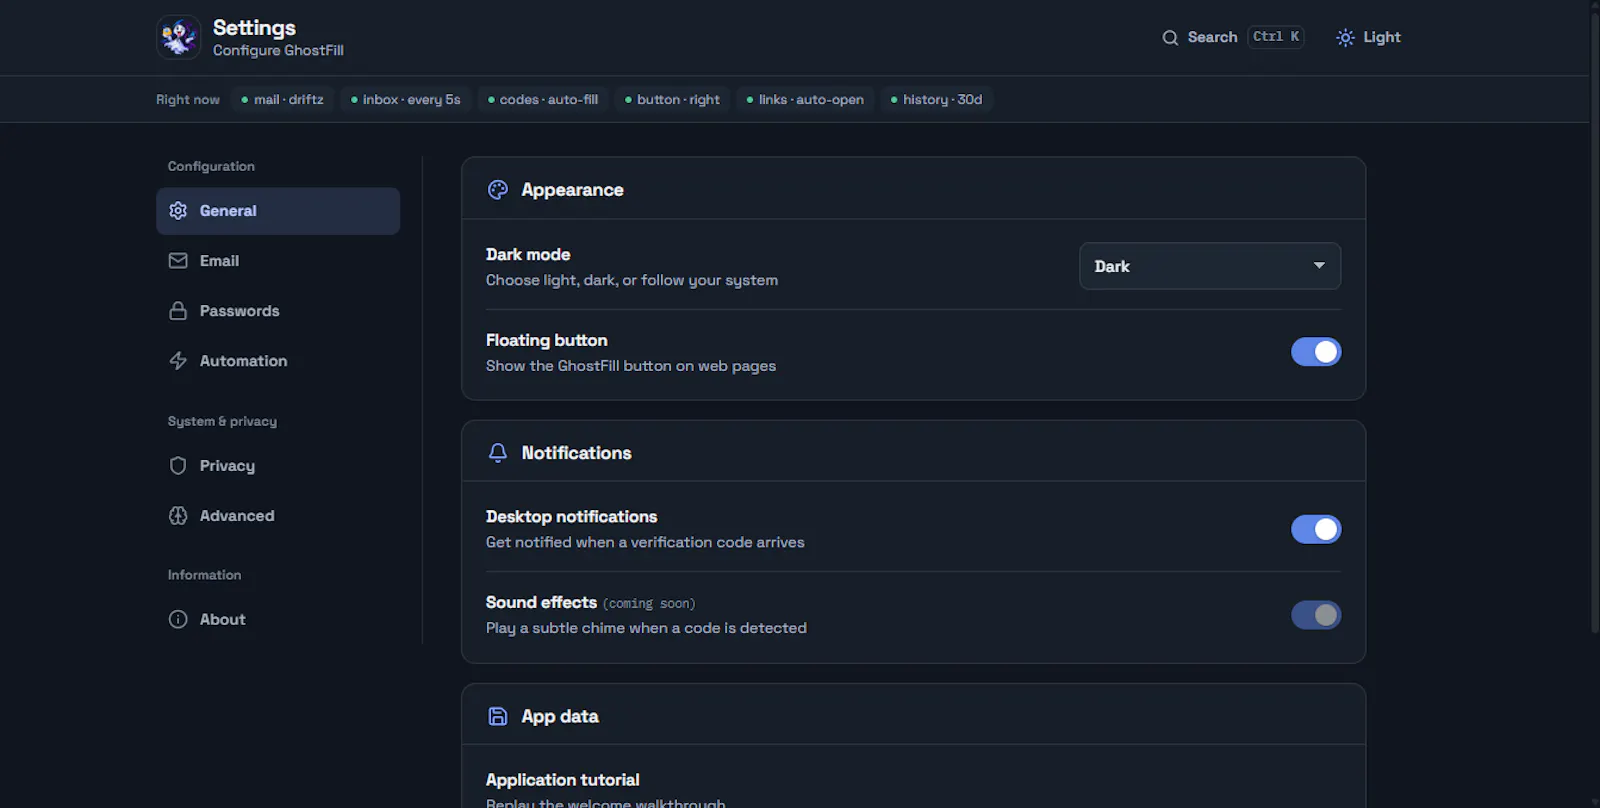Open the About section
Image resolution: width=1600 pixels, height=808 pixels.
pyautogui.click(x=278, y=619)
